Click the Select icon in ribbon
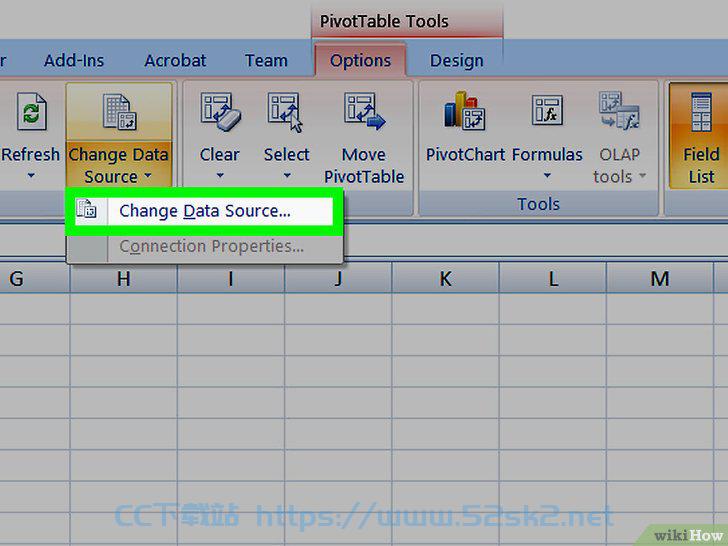Screen dimensions: 728x546 (285, 112)
